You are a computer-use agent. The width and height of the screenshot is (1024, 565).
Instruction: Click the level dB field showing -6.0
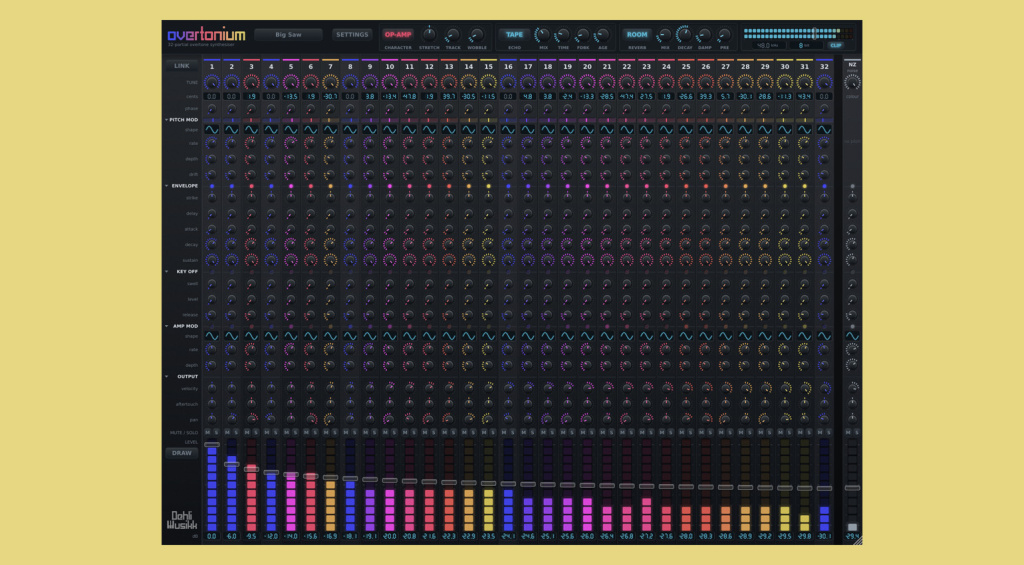coord(231,536)
